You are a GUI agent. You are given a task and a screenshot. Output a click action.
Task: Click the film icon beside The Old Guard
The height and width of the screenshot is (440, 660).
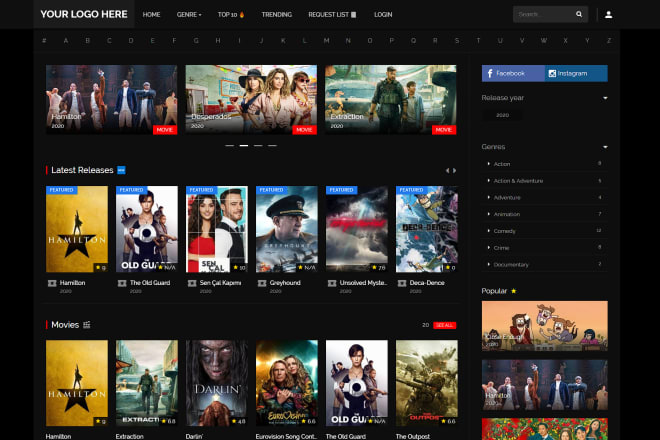(122, 283)
